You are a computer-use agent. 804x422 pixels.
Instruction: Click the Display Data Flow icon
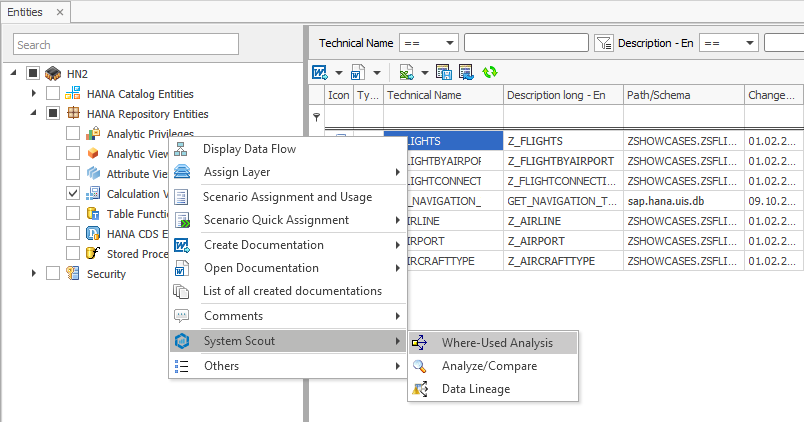(182, 149)
